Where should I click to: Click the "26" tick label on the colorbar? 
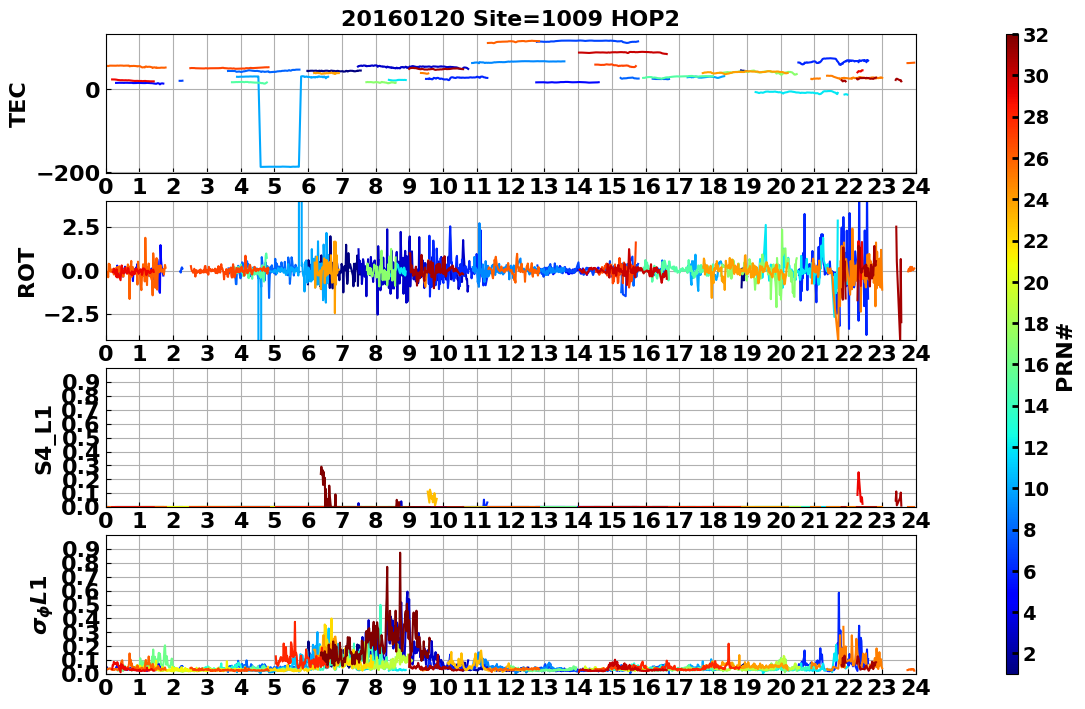click(x=1036, y=159)
